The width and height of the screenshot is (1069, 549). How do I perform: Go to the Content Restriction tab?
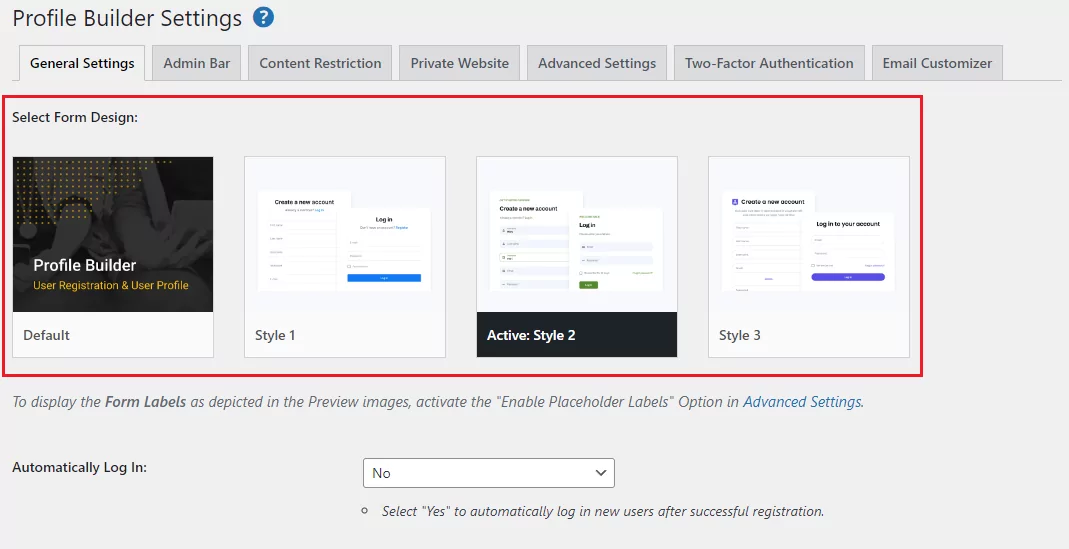coord(320,63)
